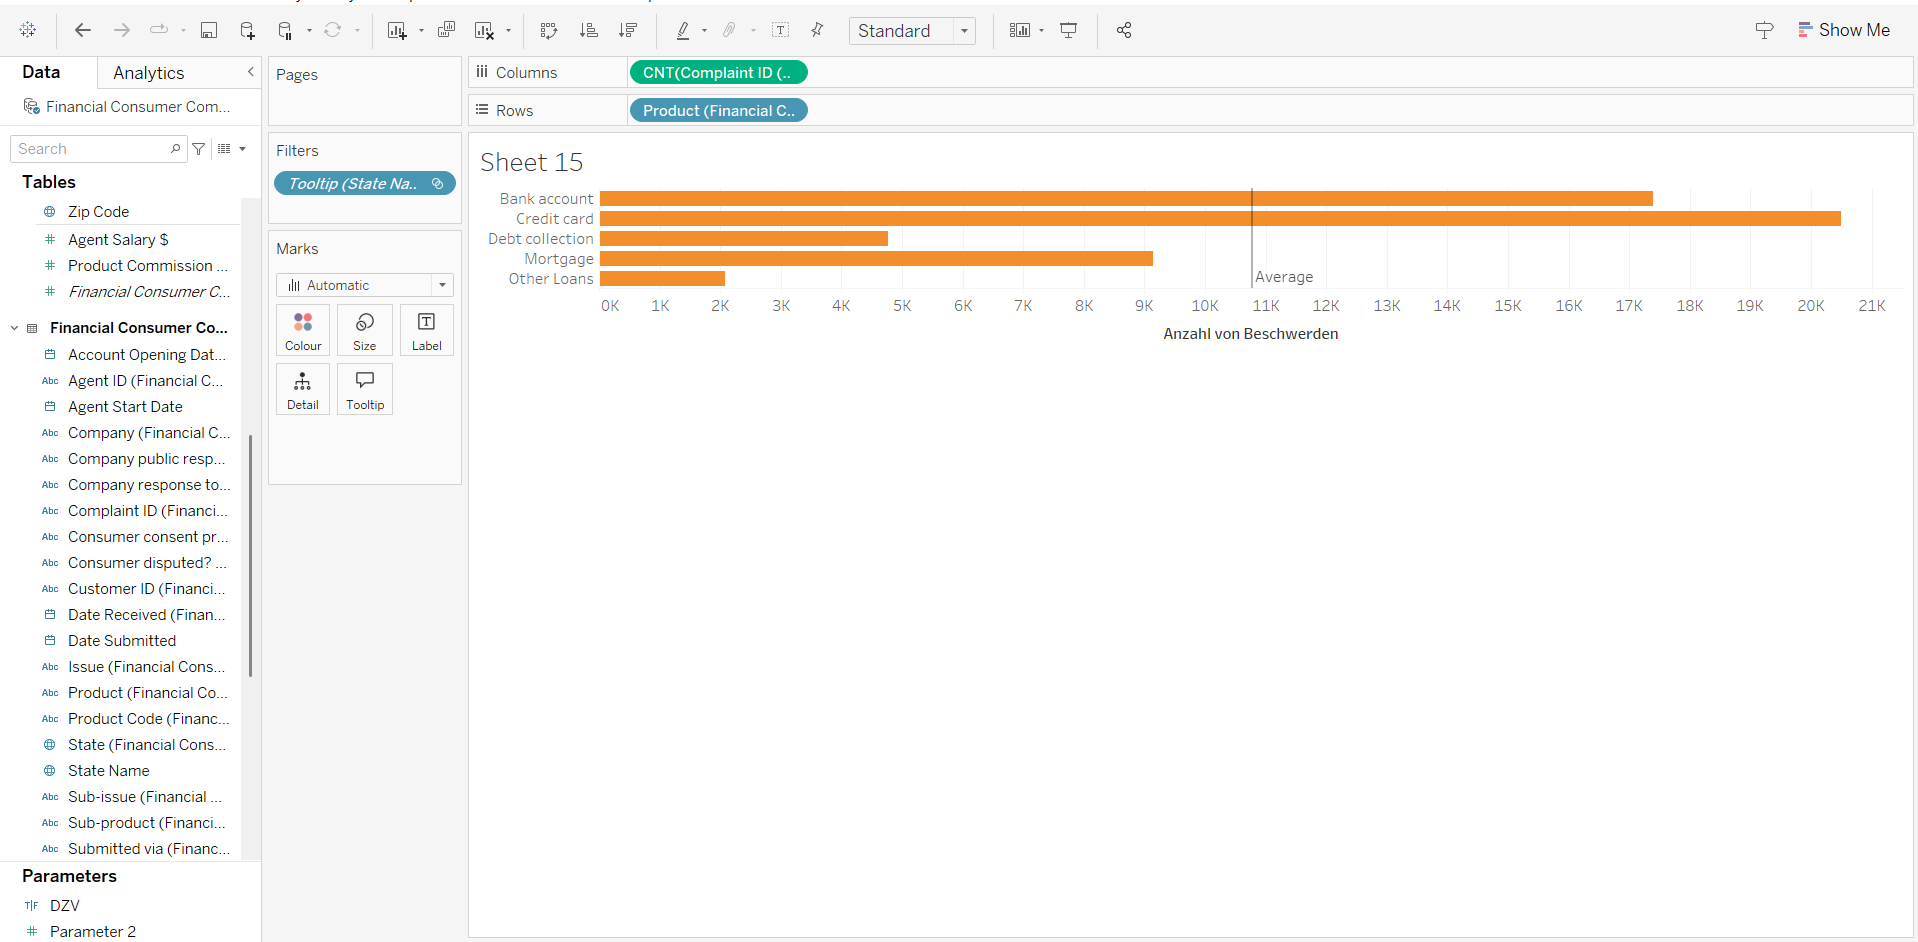Refresh the view with the circular arrow icon

click(x=333, y=30)
